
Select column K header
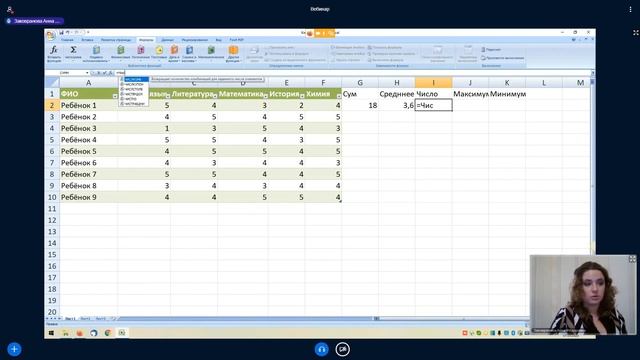coord(507,83)
